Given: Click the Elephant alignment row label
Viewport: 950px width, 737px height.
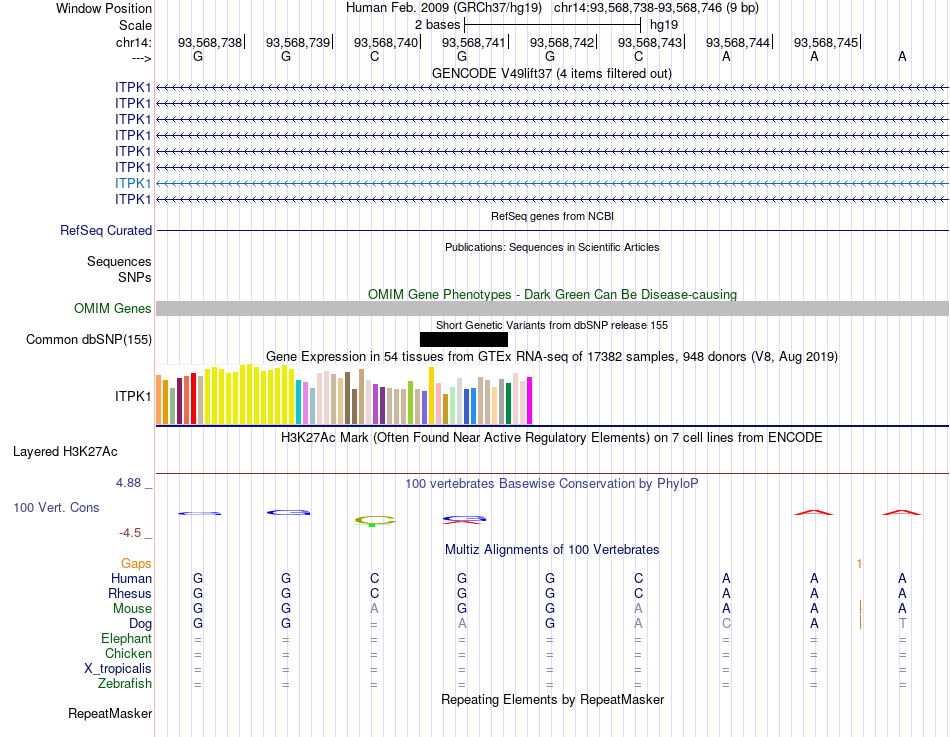Looking at the screenshot, I should pos(126,639).
